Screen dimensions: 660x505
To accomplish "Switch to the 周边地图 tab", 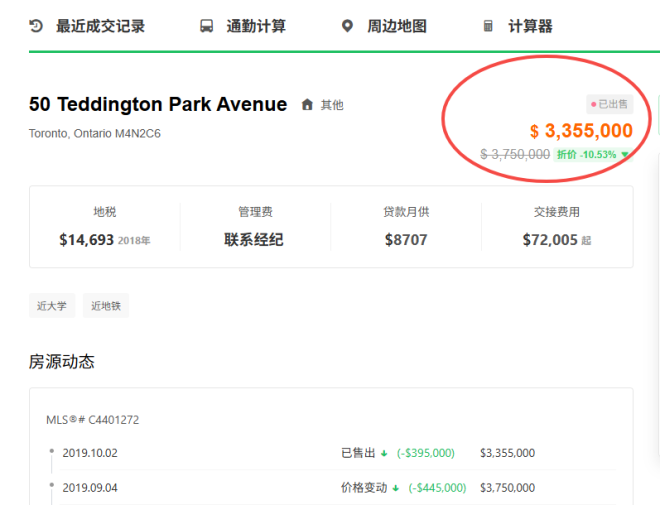I will [397, 26].
